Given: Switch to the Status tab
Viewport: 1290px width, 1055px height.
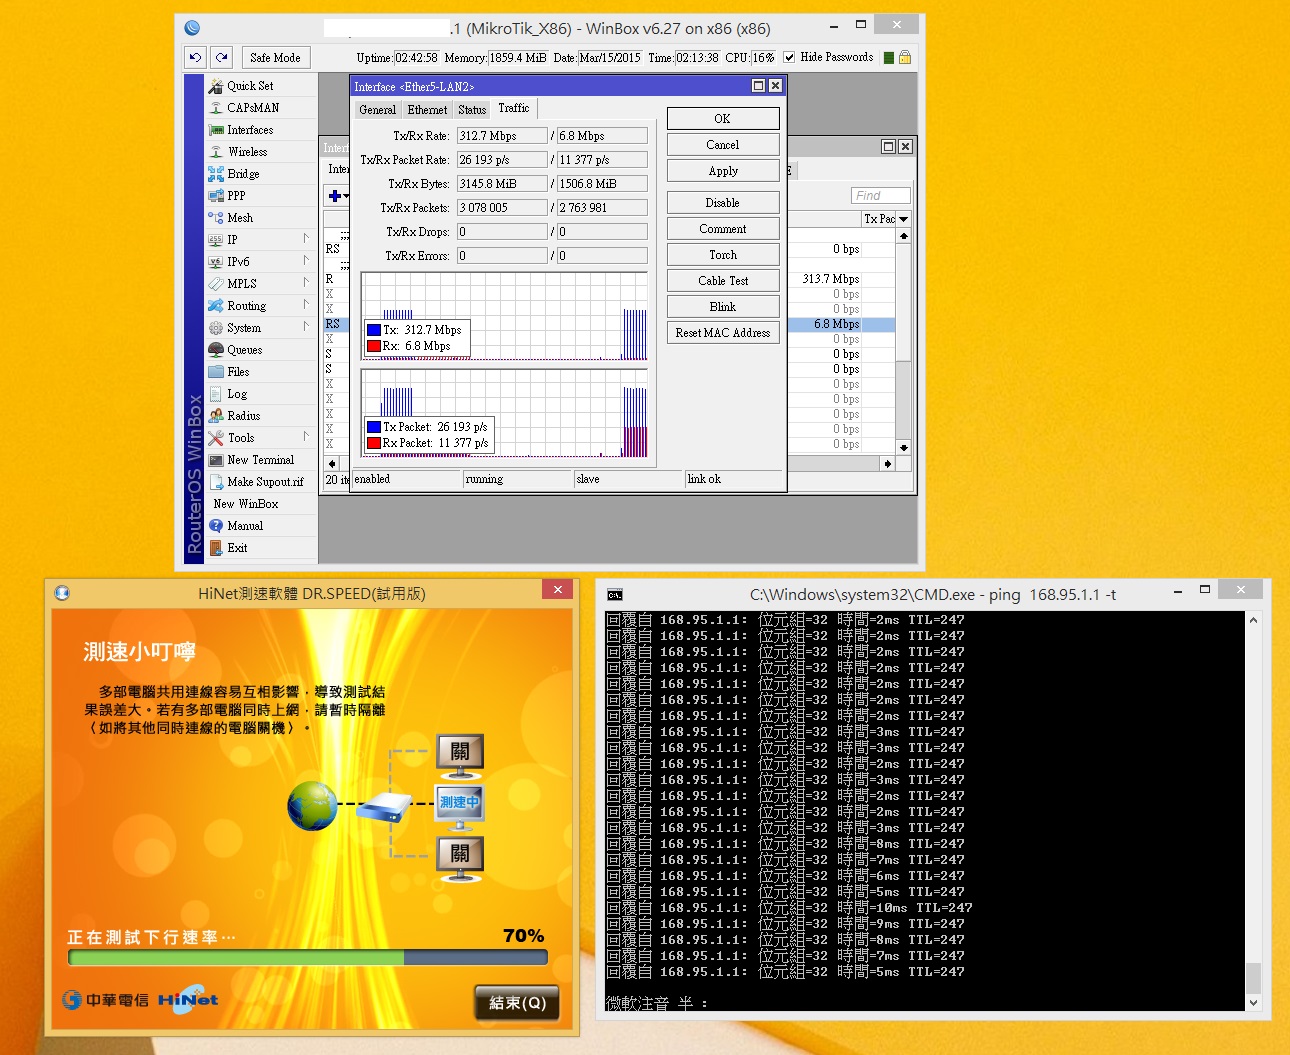Looking at the screenshot, I should tap(472, 110).
